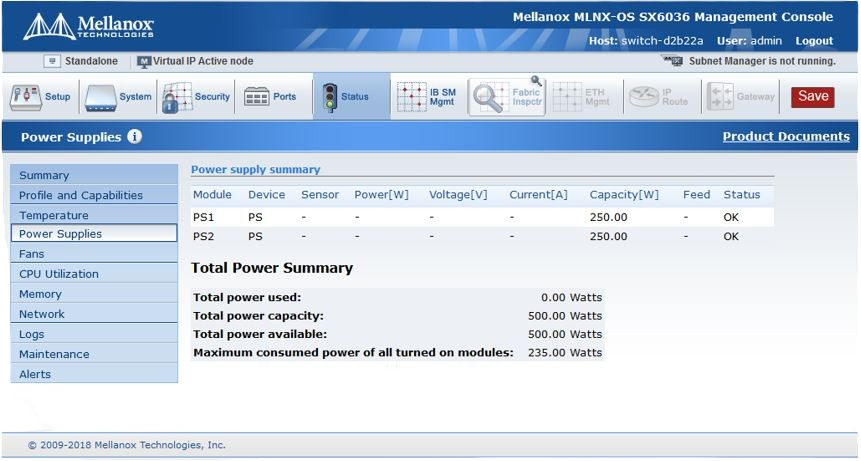The height and width of the screenshot is (461, 861).
Task: Click the Total power capacity row label
Action: click(x=258, y=316)
